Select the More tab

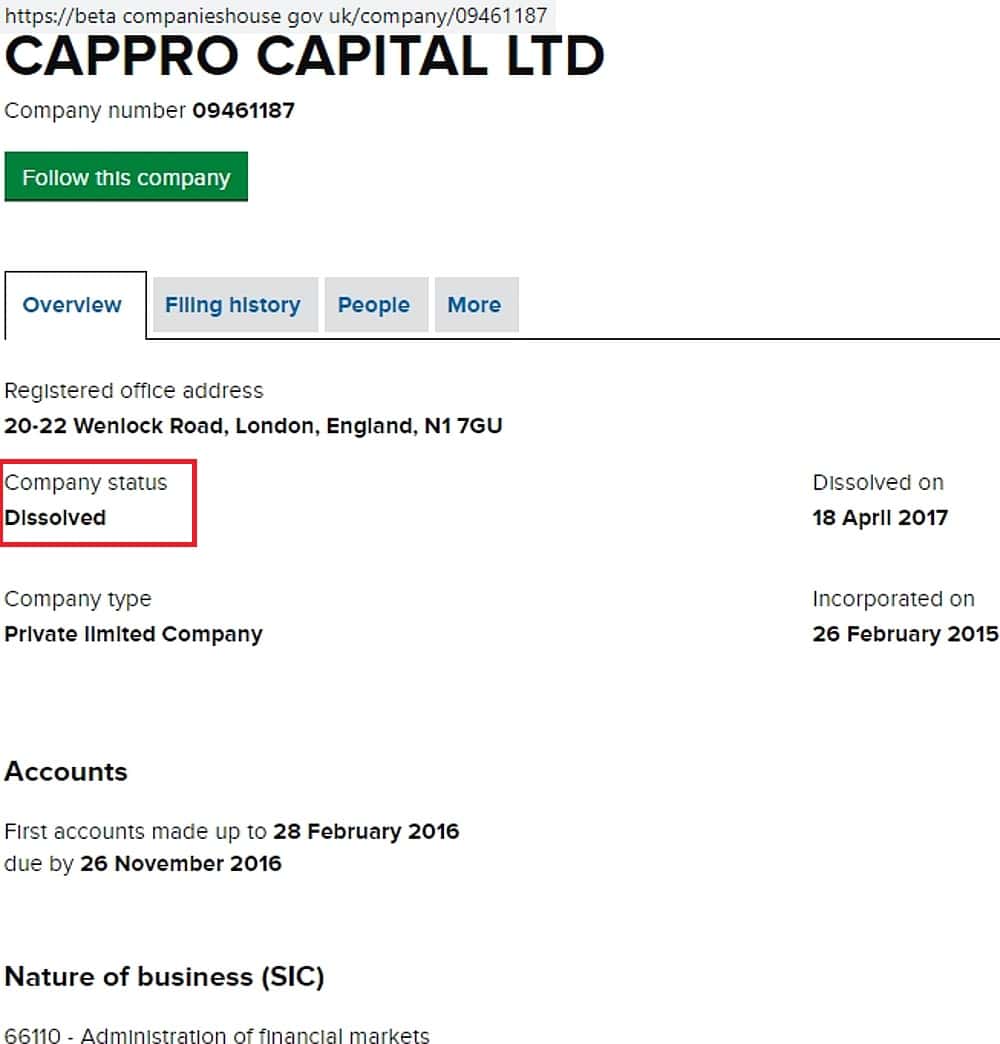474,305
